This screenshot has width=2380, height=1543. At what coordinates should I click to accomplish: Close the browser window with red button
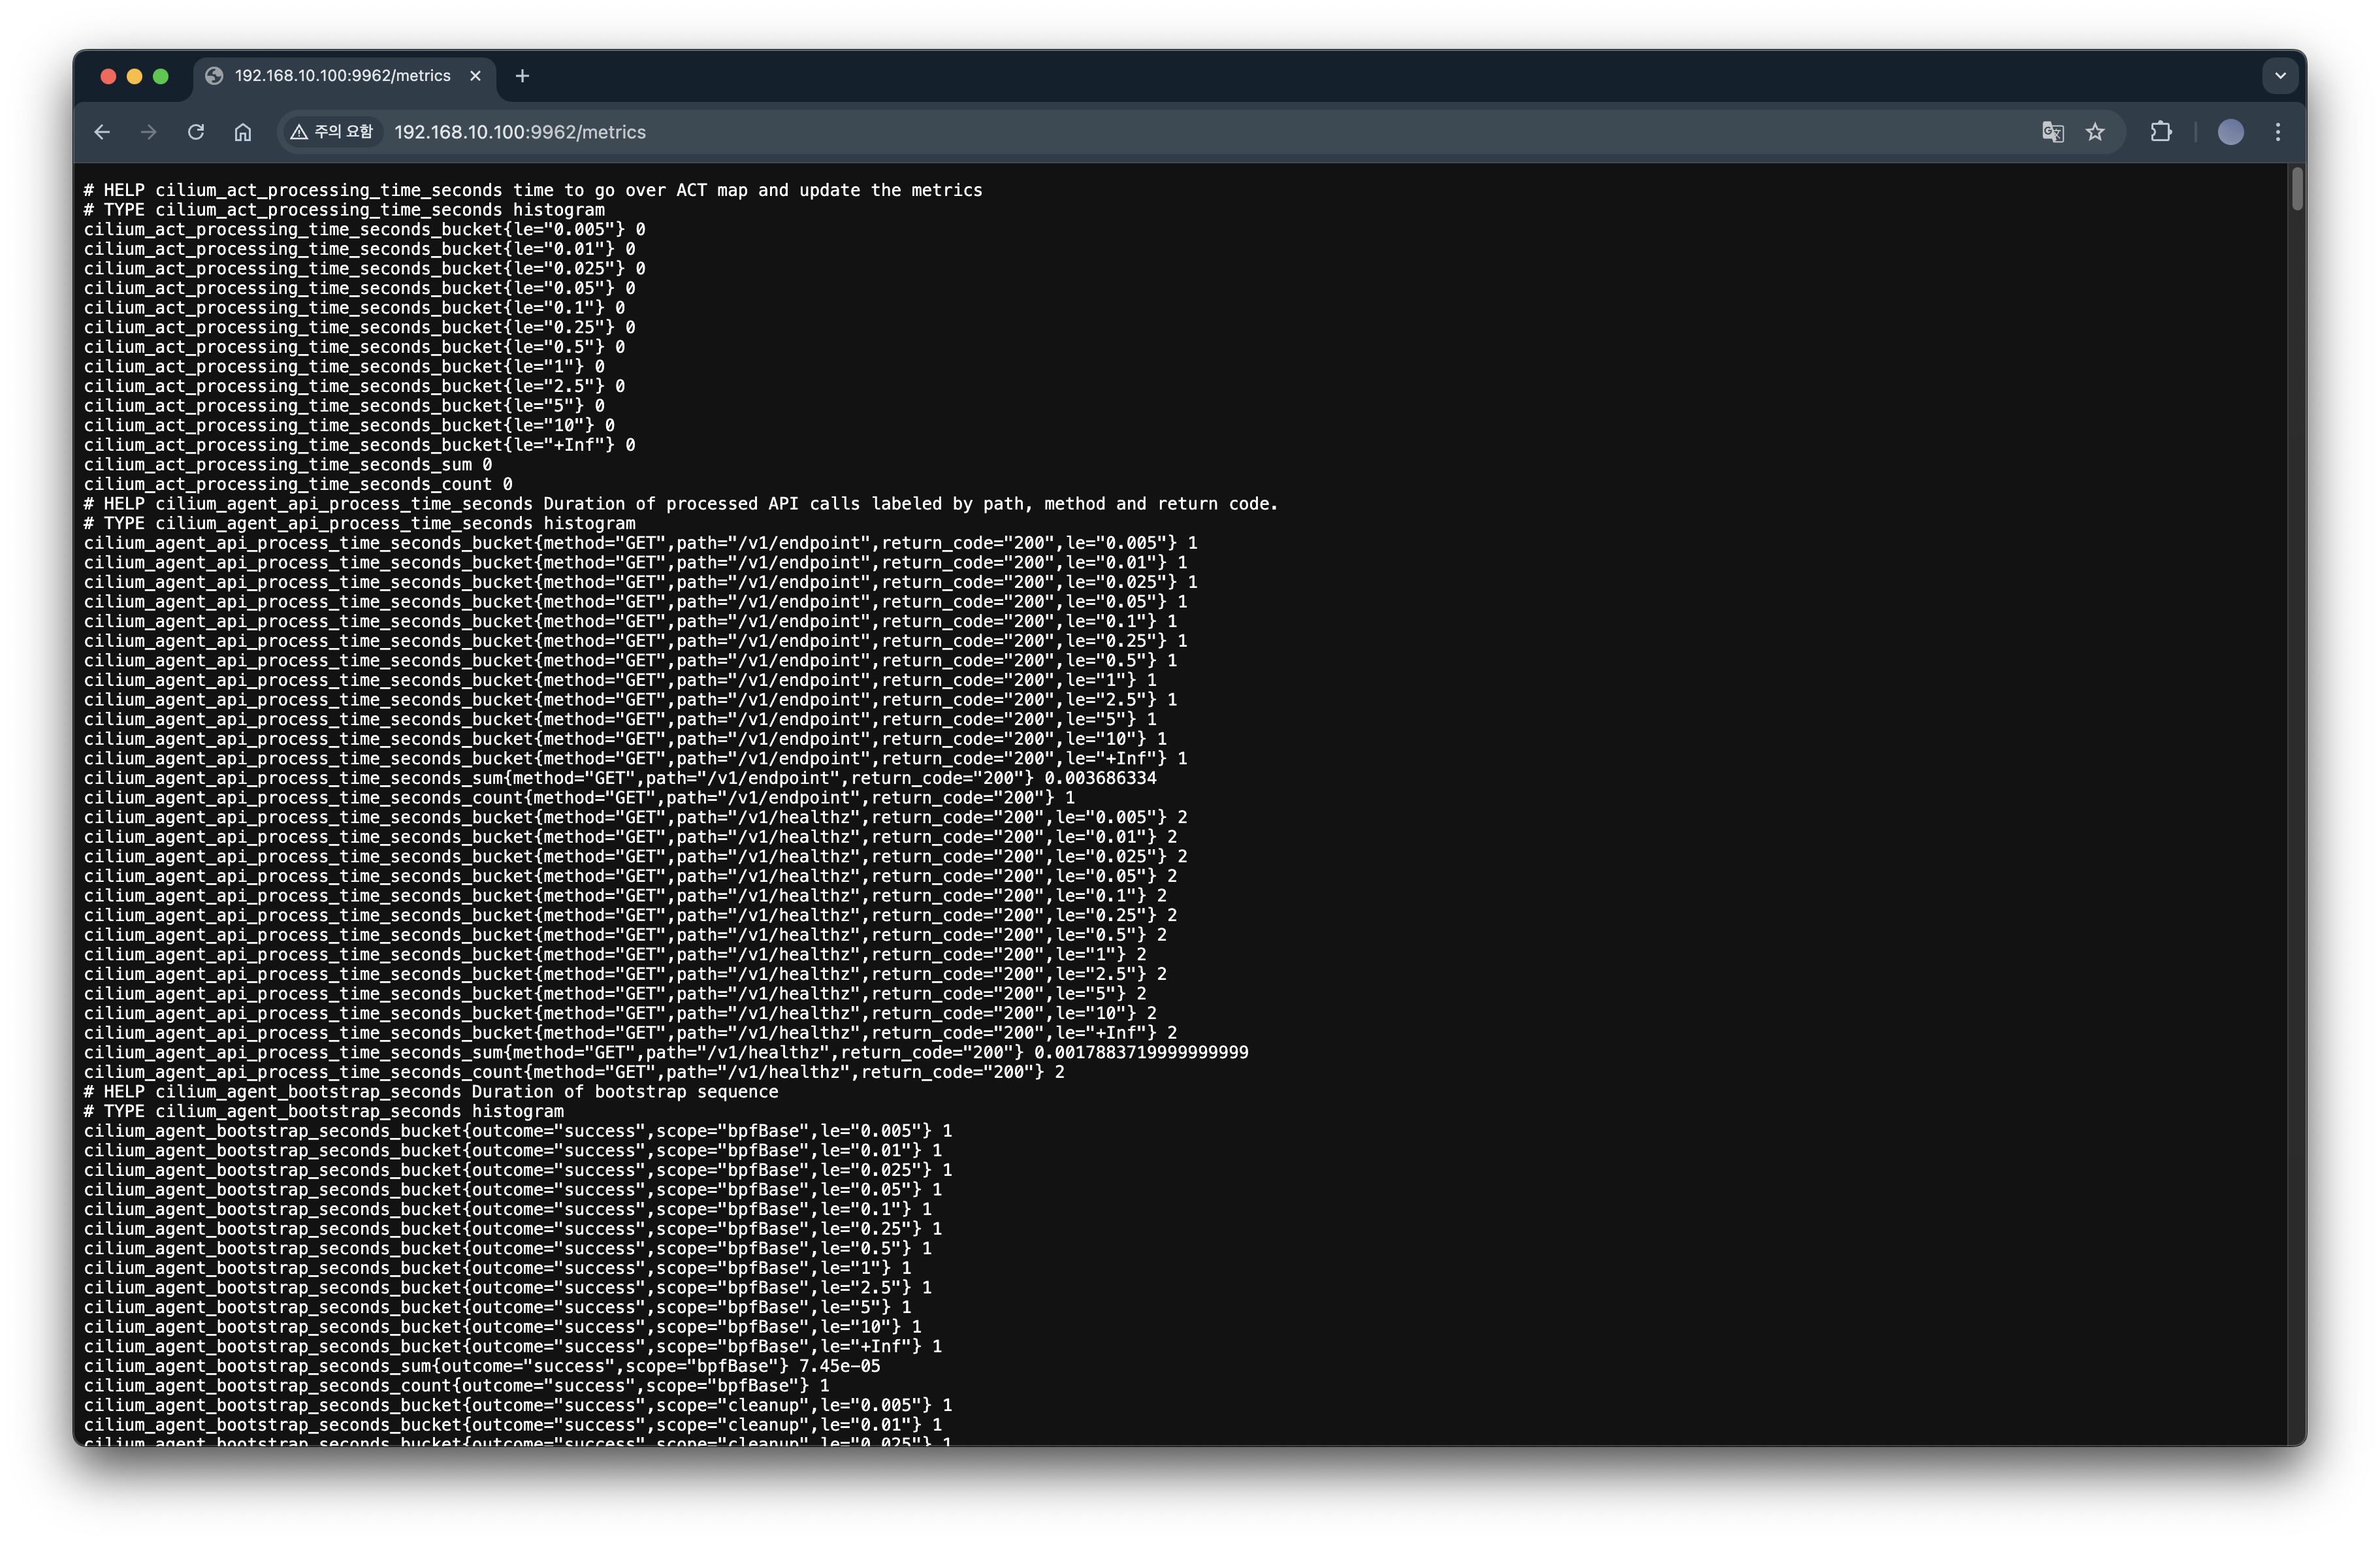pos(108,76)
